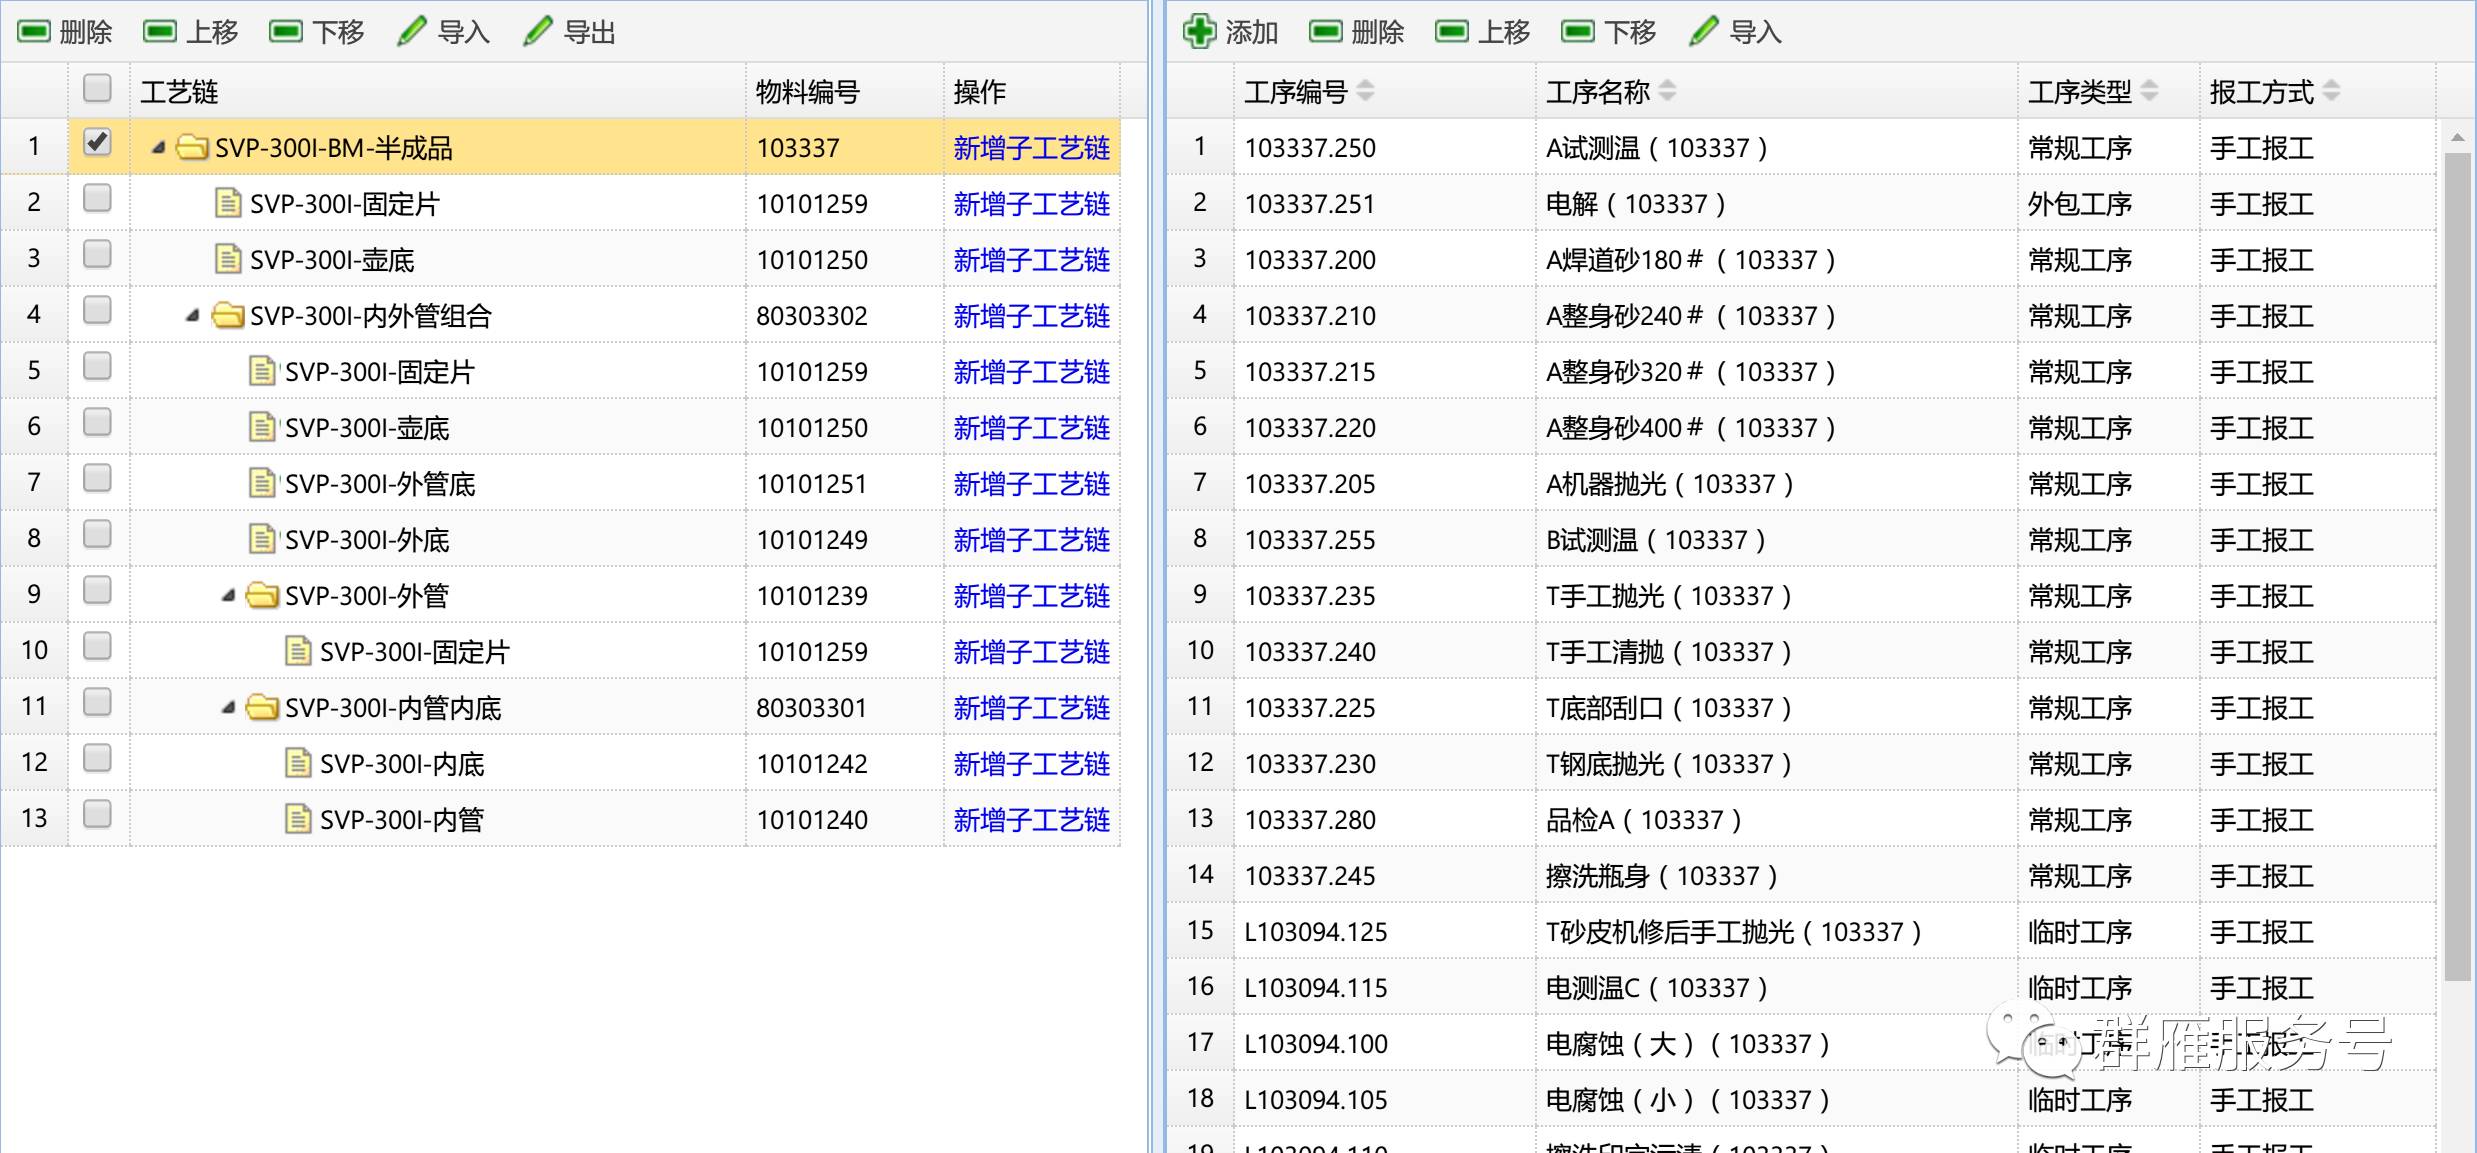Toggle the select-all header checkbox

(x=97, y=89)
